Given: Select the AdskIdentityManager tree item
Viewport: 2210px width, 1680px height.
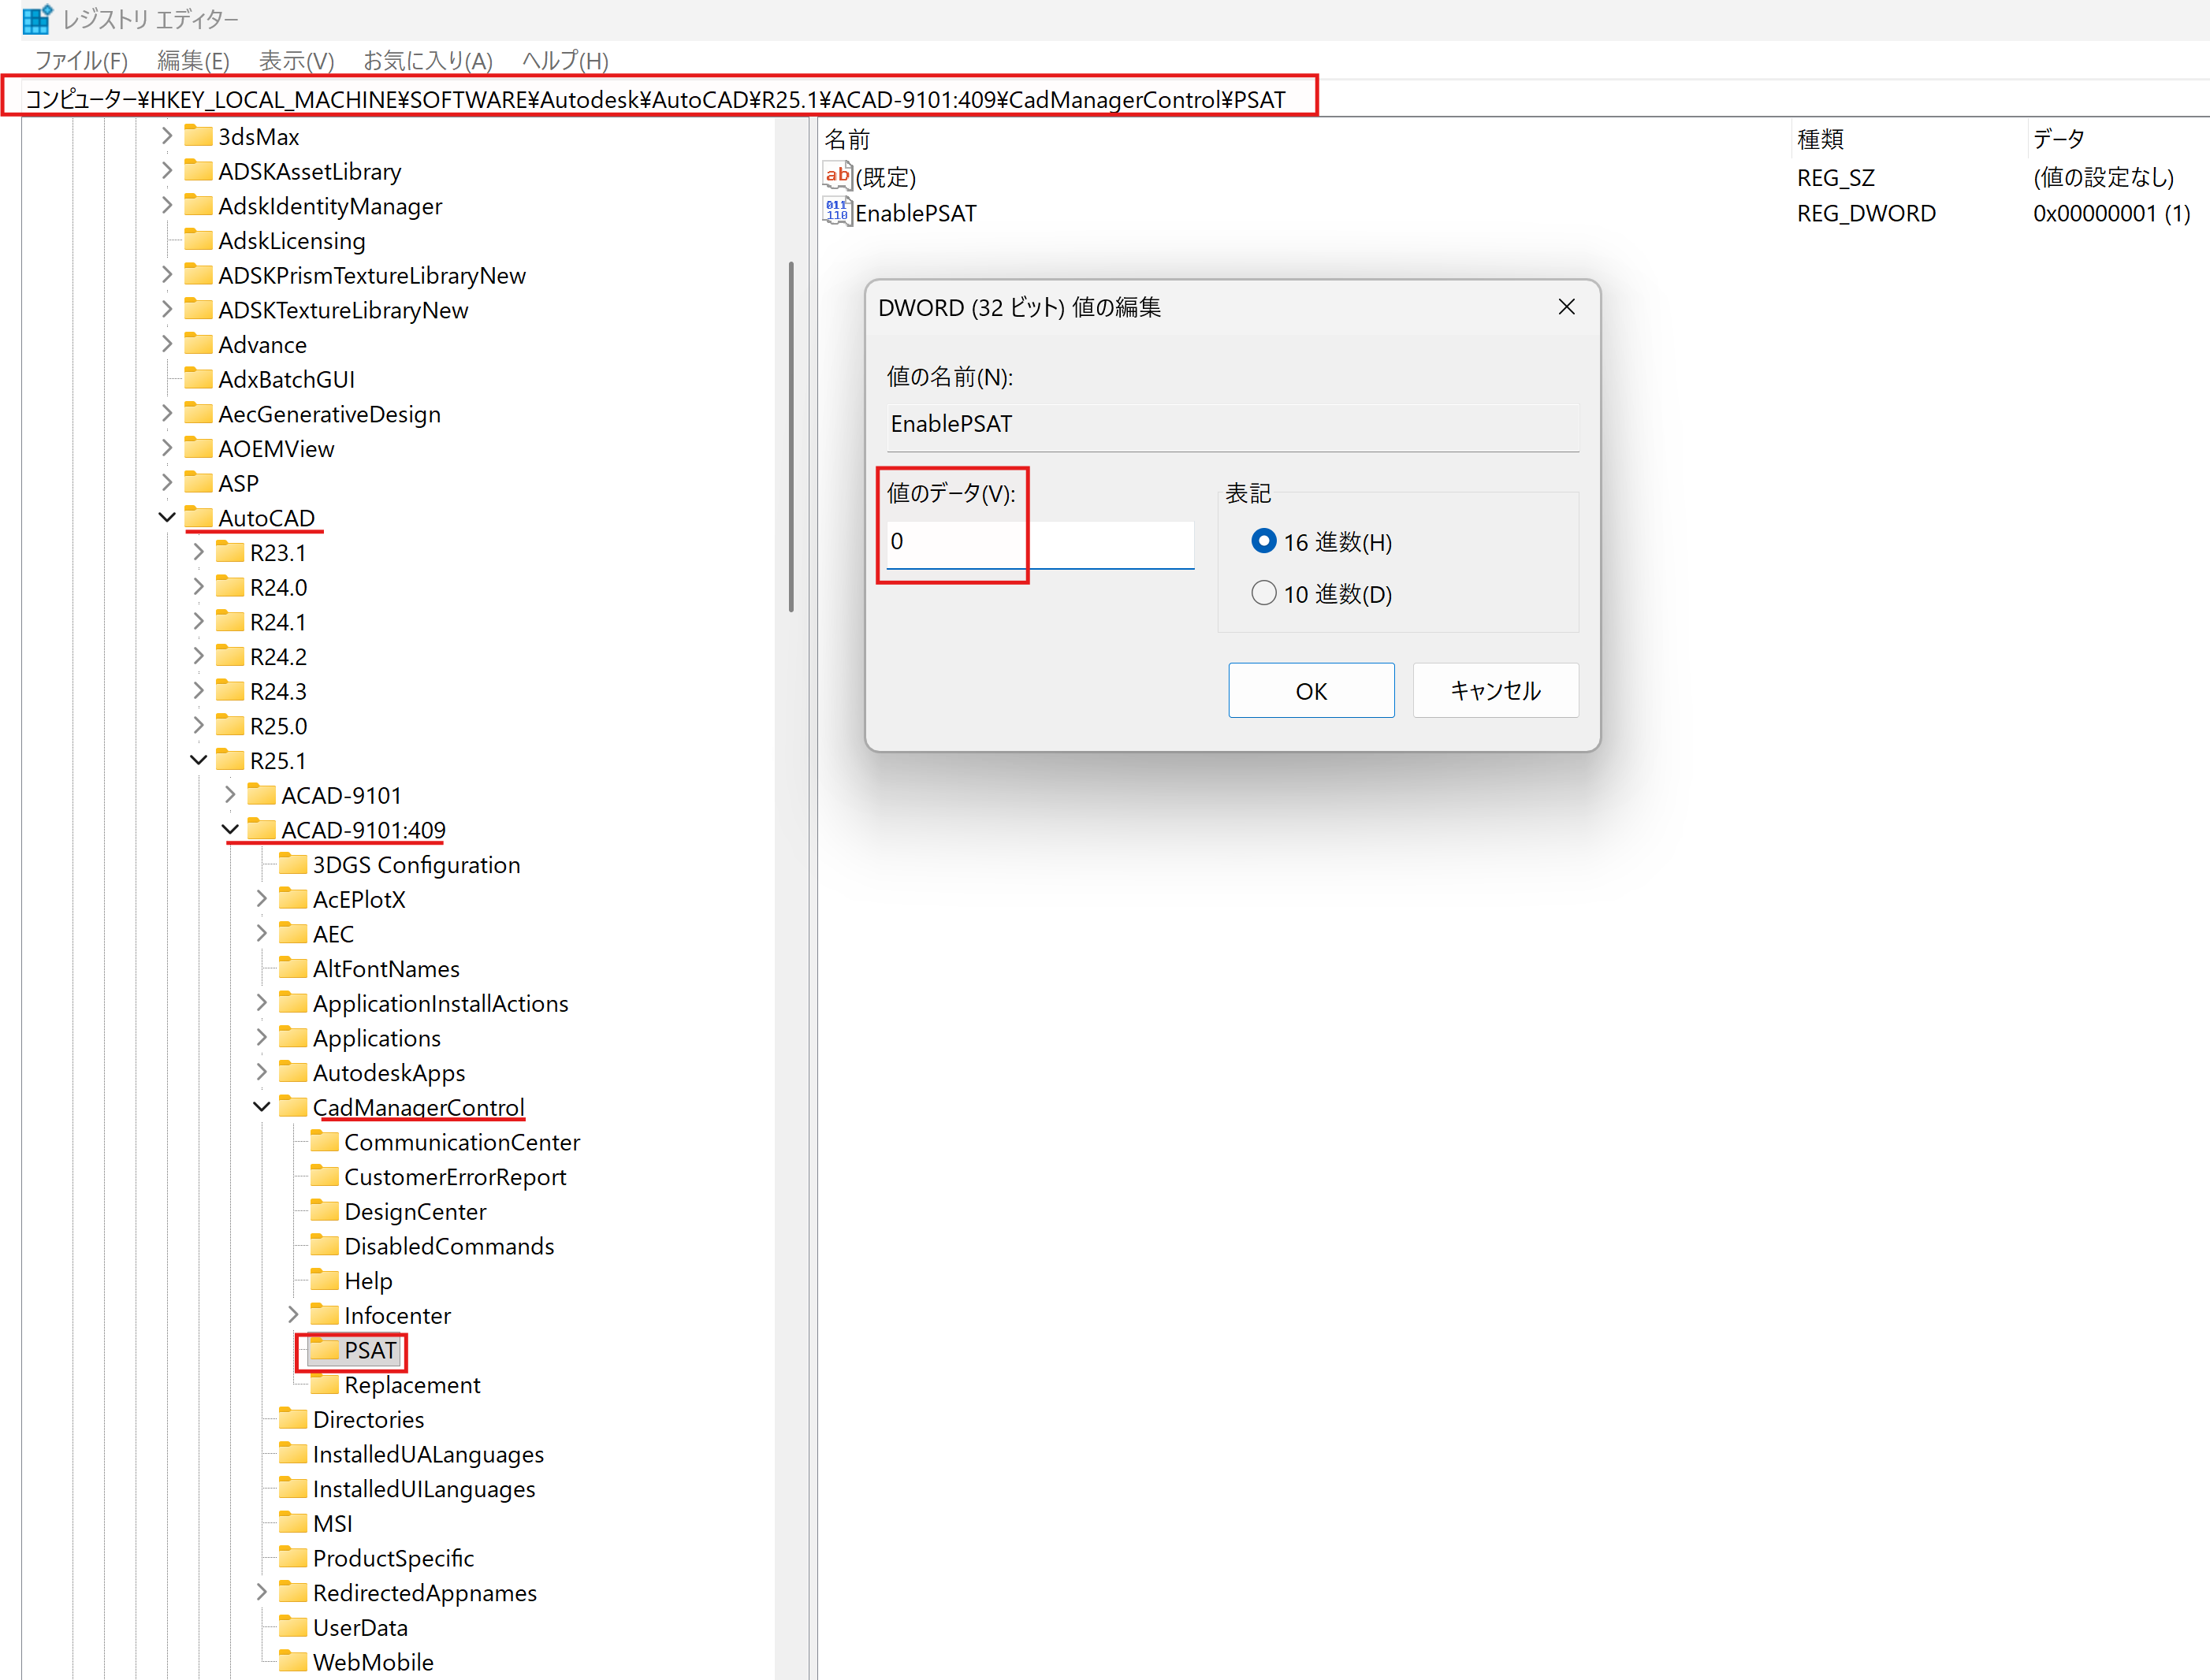Looking at the screenshot, I should [330, 206].
